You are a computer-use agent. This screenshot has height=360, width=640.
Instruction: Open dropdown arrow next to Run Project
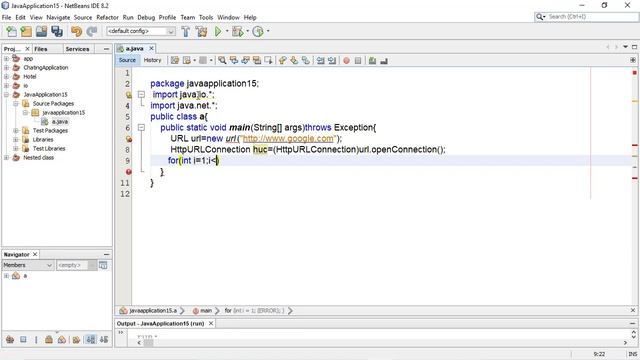227,31
